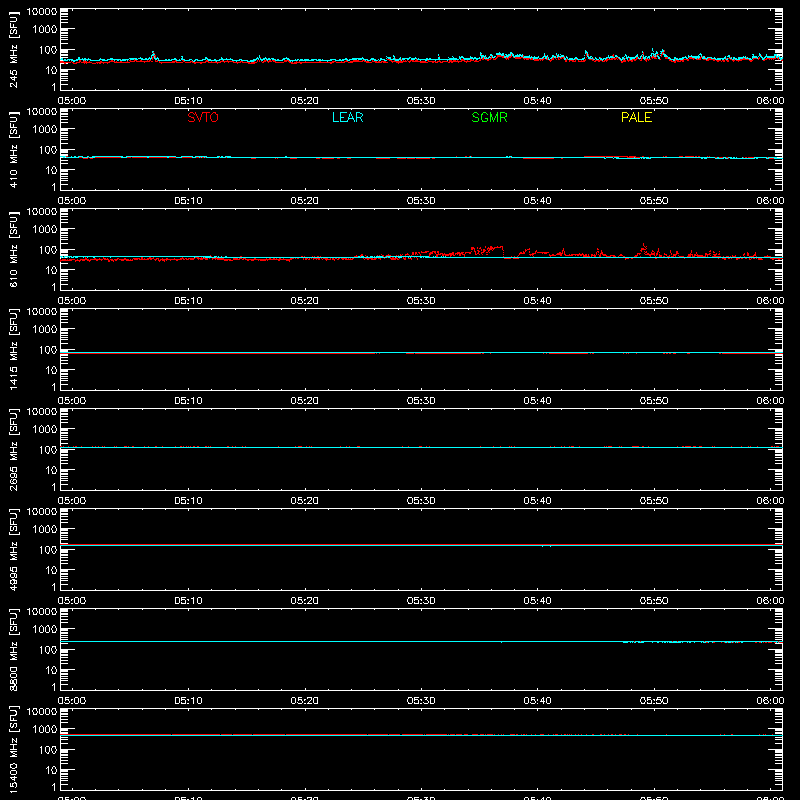The image size is (800, 800).
Task: Click 06:00 time label of 2695 MHz plot
Action: pos(770,501)
